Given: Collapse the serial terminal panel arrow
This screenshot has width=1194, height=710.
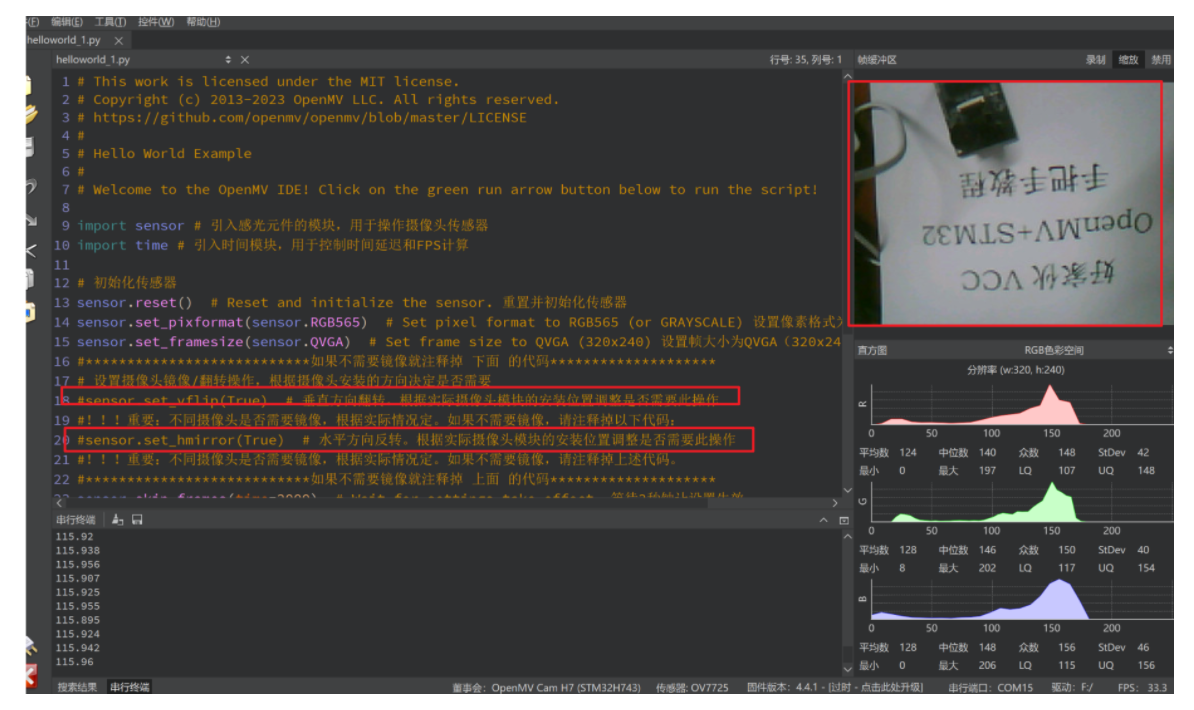Looking at the screenshot, I should (x=823, y=520).
